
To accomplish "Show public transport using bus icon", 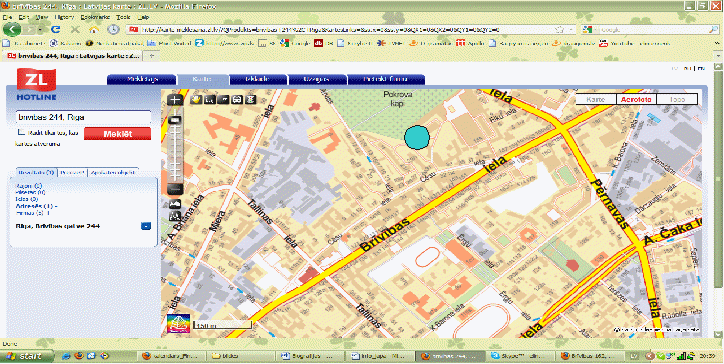I will [237, 99].
